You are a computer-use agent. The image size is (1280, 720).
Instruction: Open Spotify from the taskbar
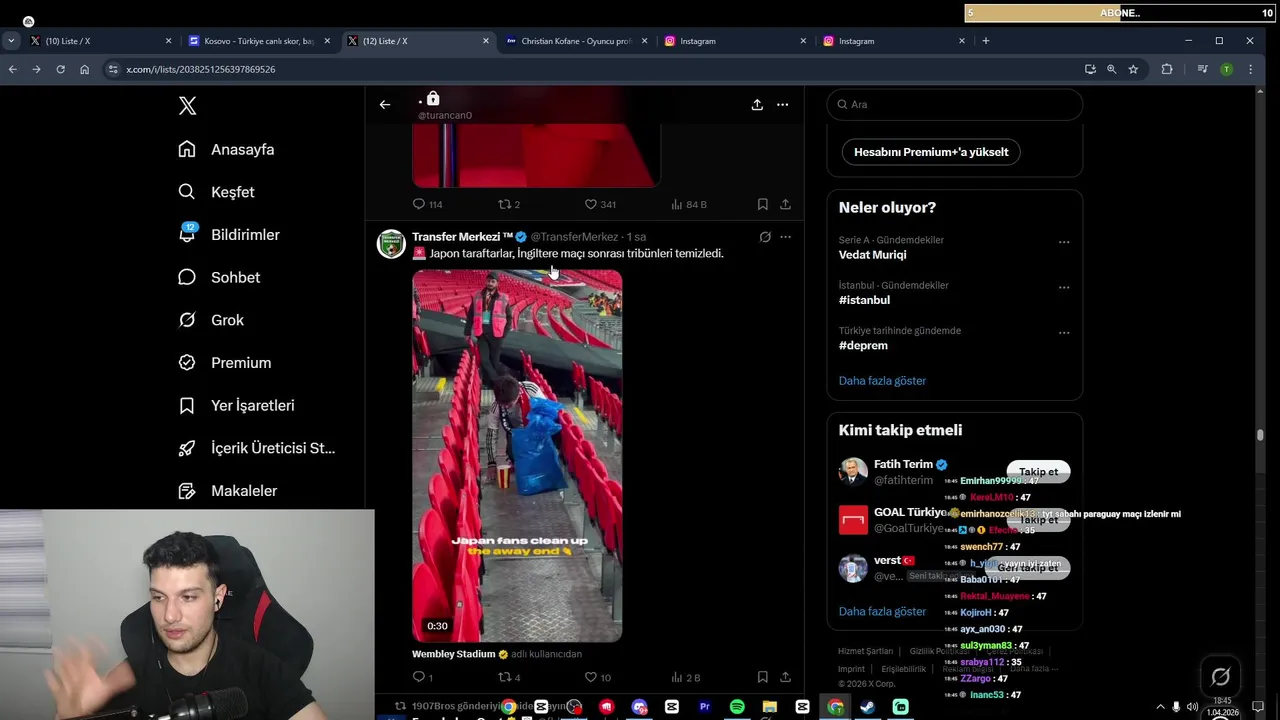tap(737, 707)
